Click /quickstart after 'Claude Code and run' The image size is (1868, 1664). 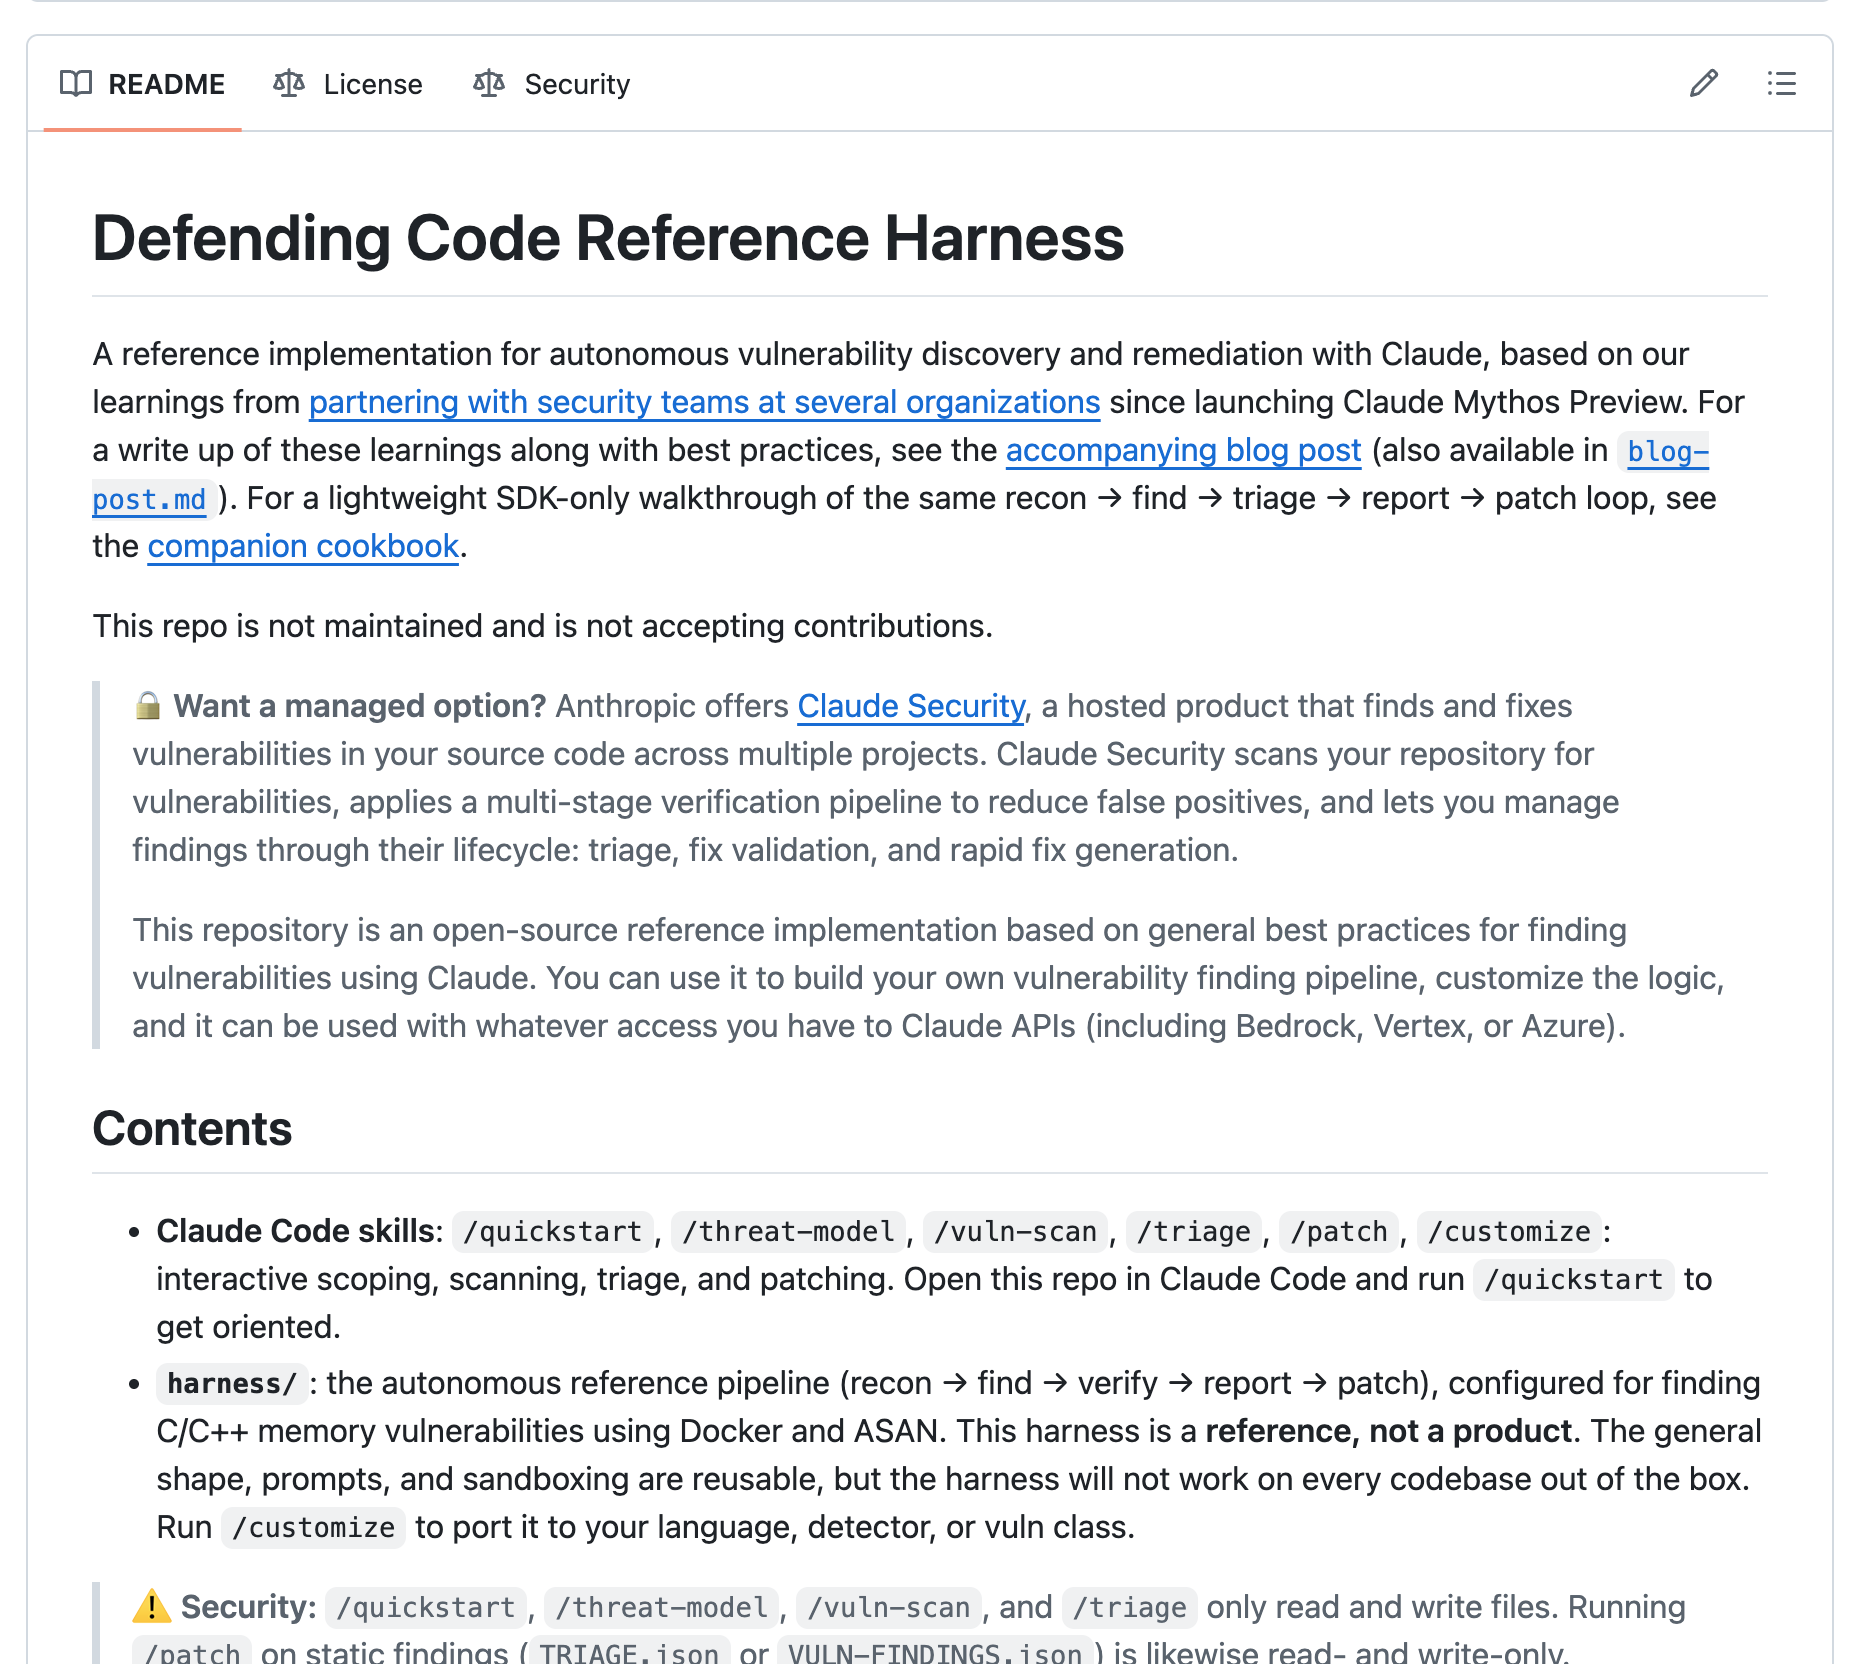point(1574,1279)
